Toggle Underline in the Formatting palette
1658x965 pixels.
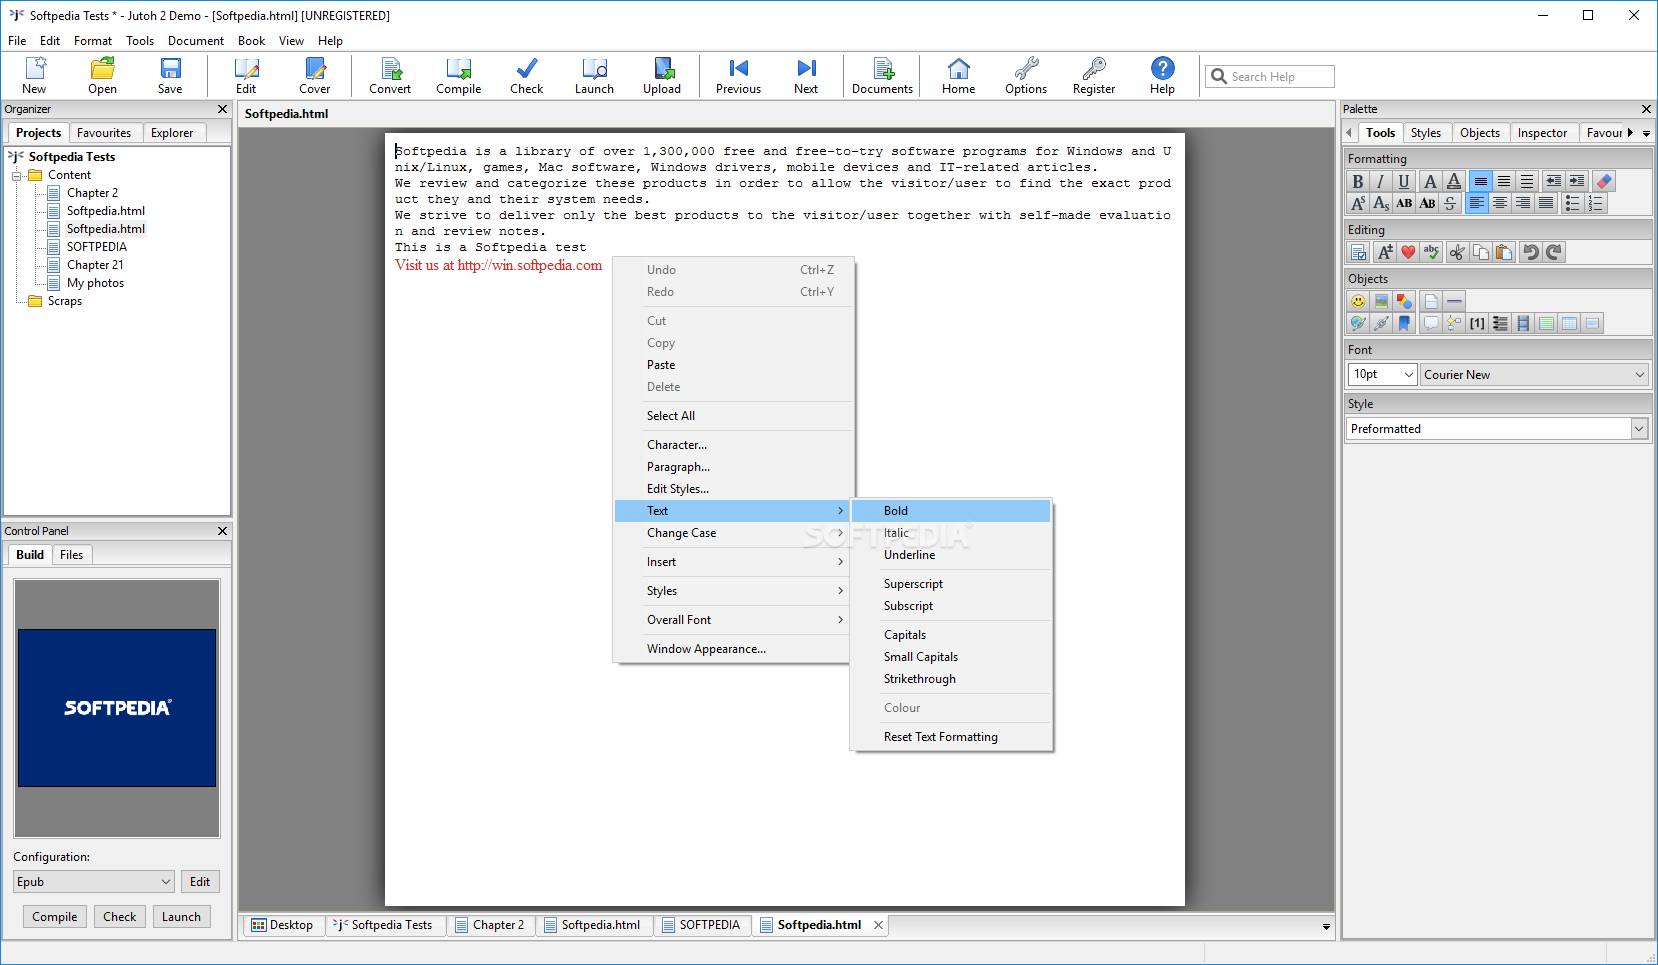(x=1404, y=181)
